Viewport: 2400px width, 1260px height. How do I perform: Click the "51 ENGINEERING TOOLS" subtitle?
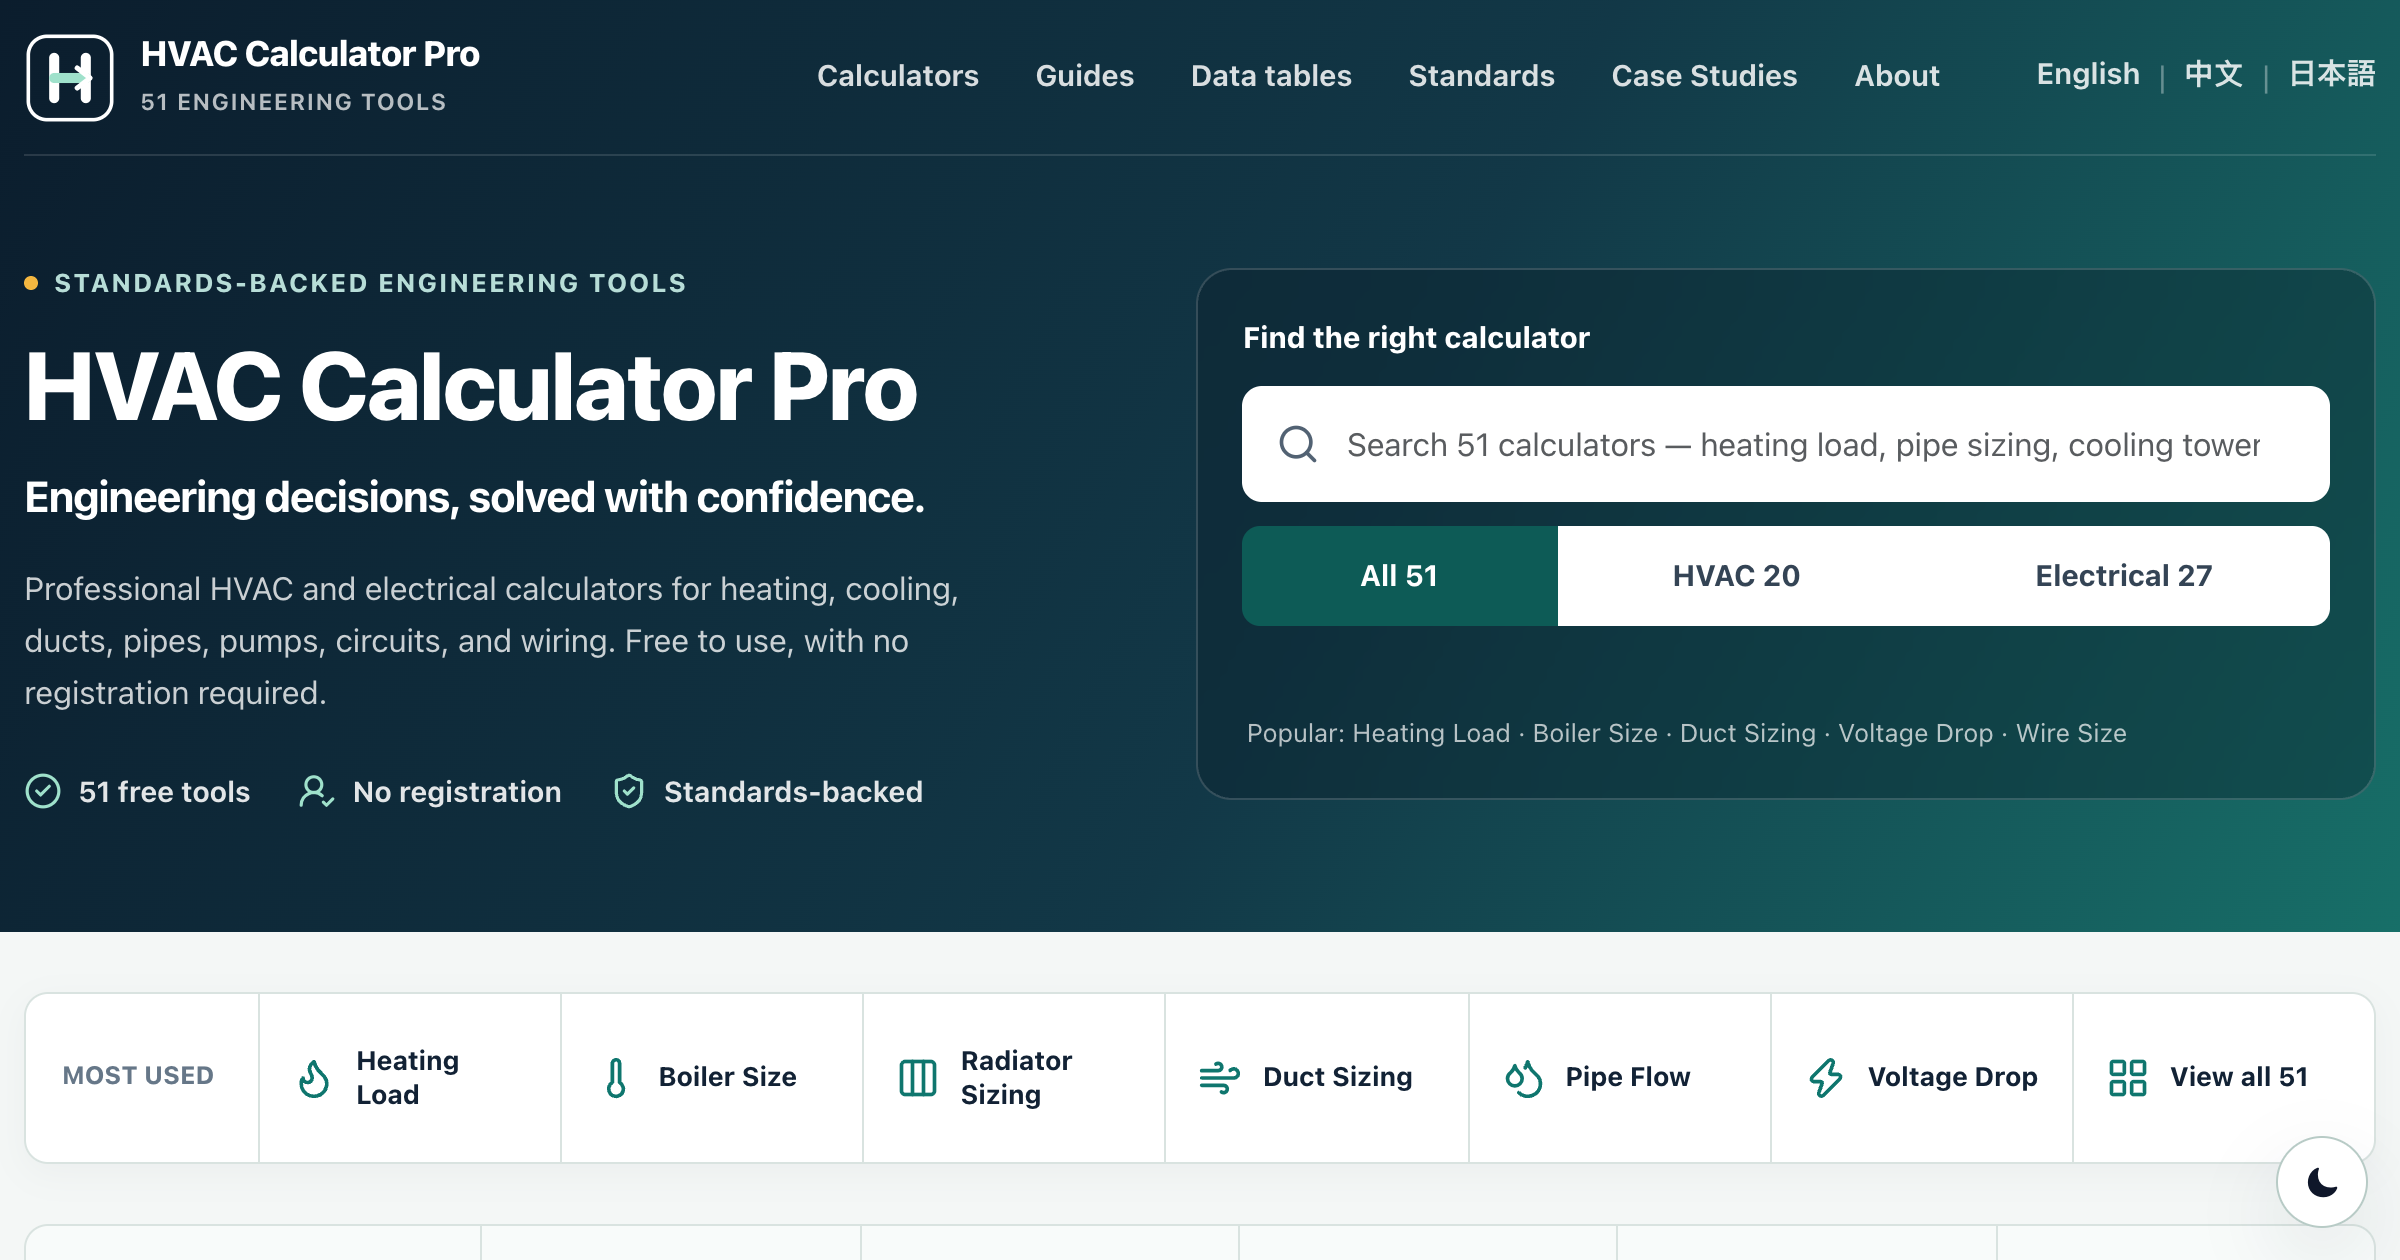click(293, 102)
